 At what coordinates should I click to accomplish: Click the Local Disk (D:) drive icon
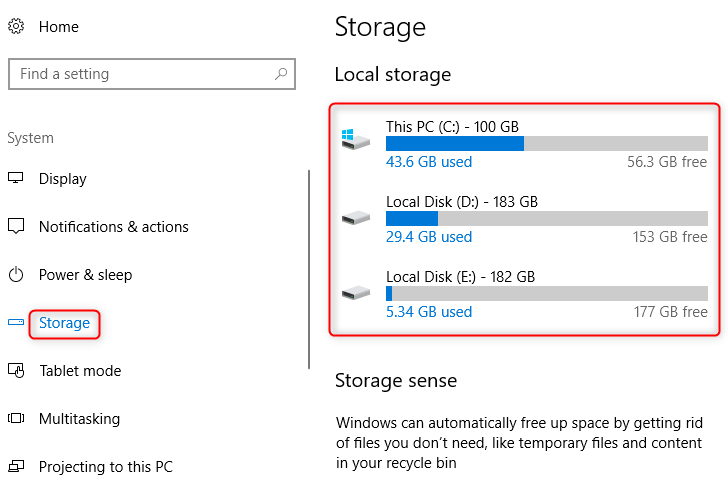[354, 217]
